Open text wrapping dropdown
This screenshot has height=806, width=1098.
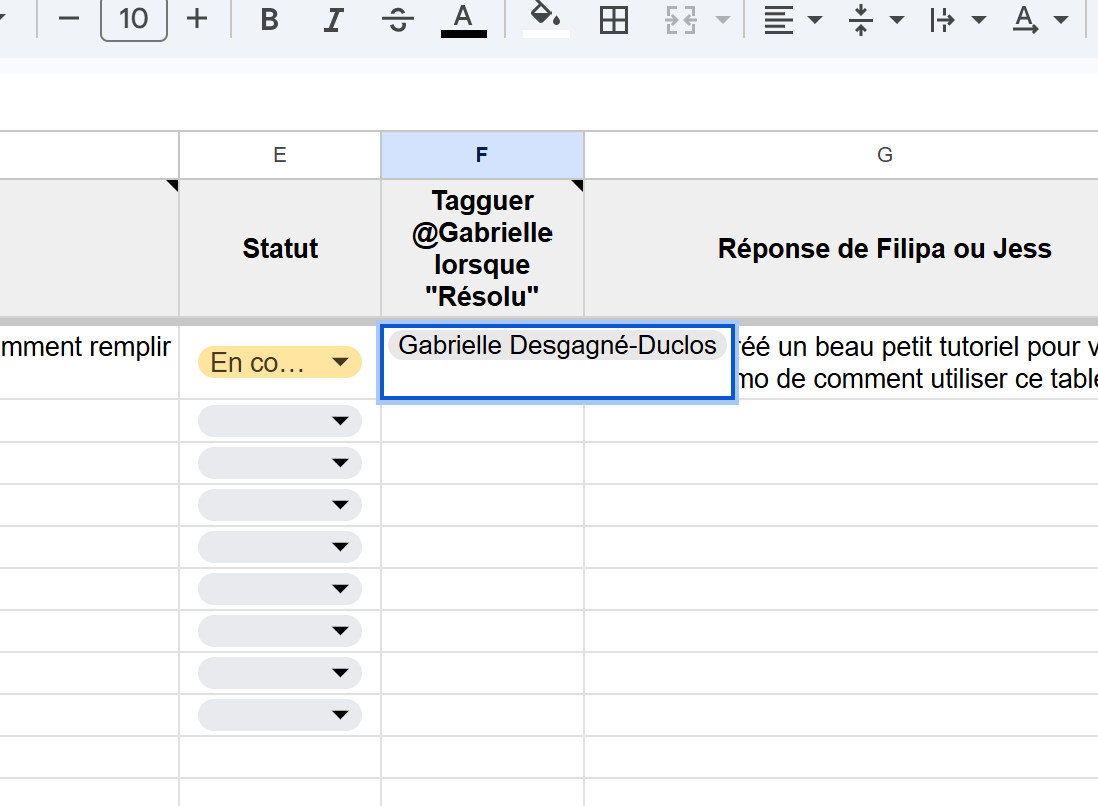956,20
